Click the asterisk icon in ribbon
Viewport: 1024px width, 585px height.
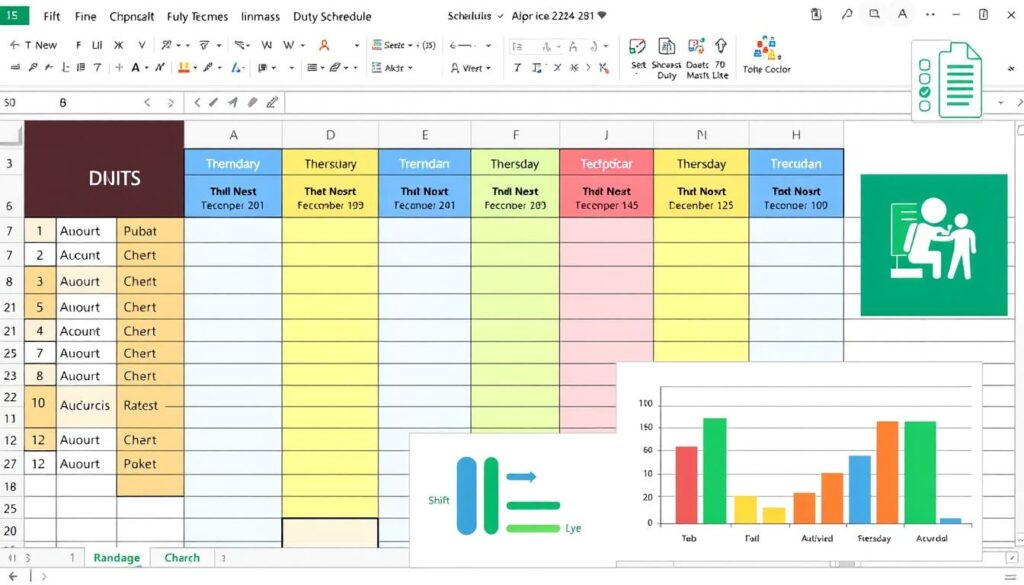[573, 67]
